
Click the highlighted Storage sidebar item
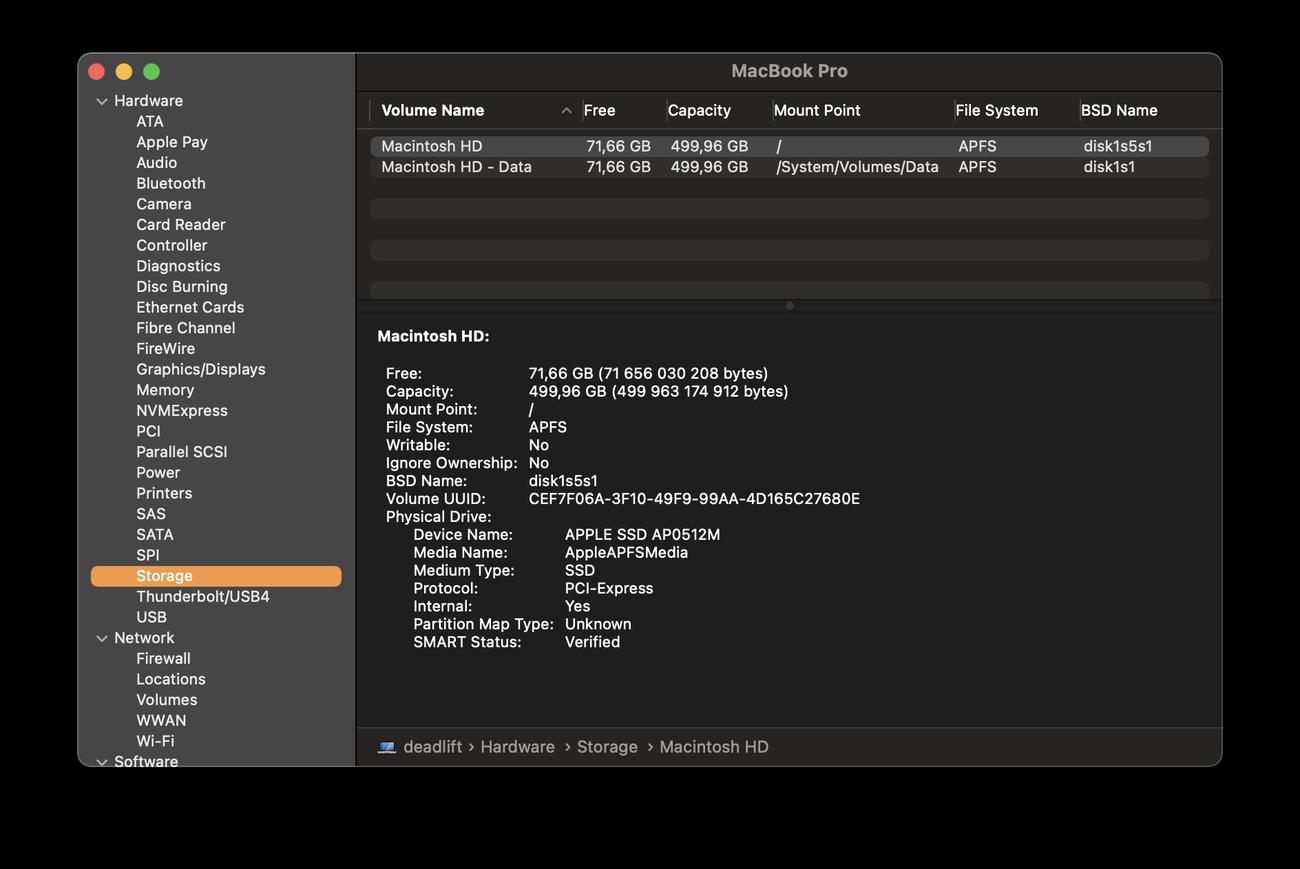[x=216, y=576]
